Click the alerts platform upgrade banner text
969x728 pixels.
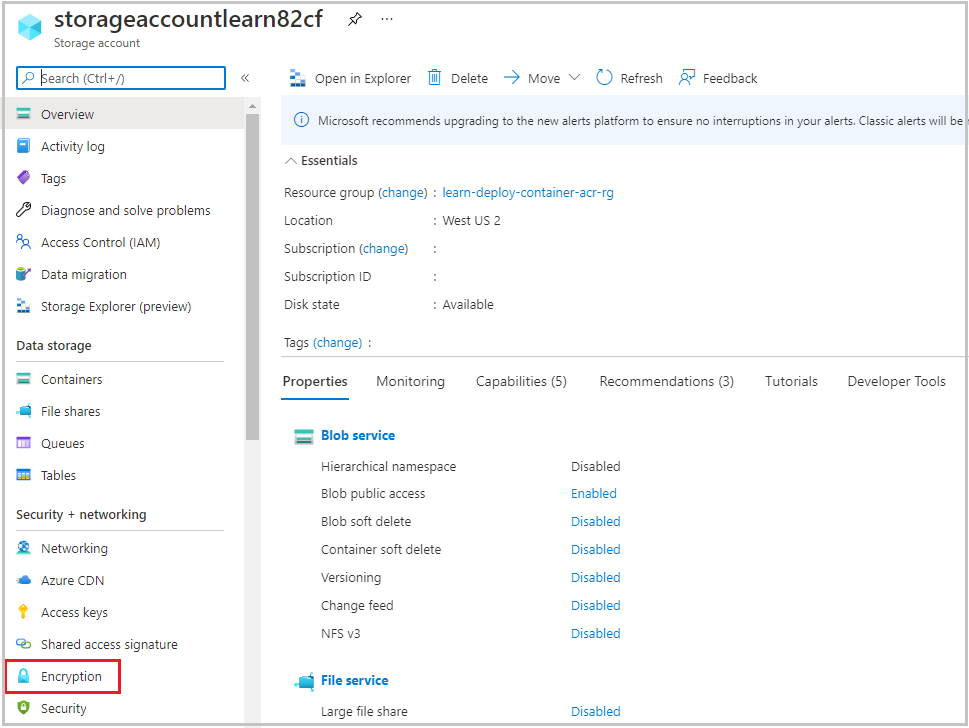(x=640, y=121)
